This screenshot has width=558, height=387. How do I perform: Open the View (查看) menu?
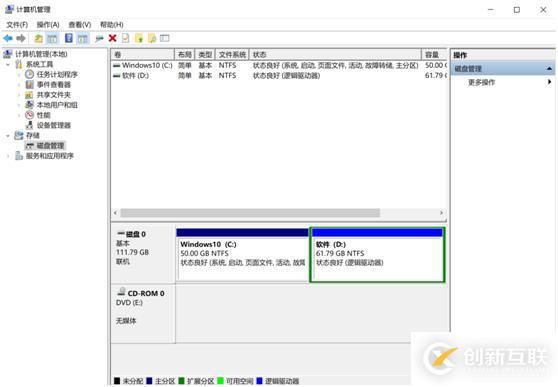[80, 25]
